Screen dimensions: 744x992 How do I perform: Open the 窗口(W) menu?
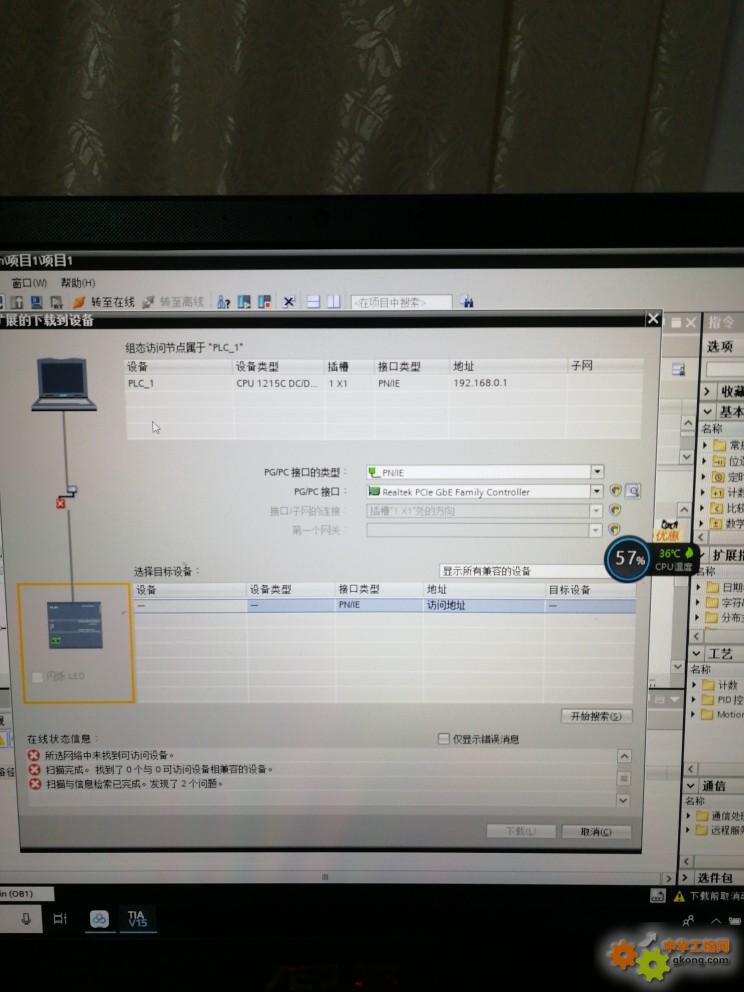(x=29, y=282)
